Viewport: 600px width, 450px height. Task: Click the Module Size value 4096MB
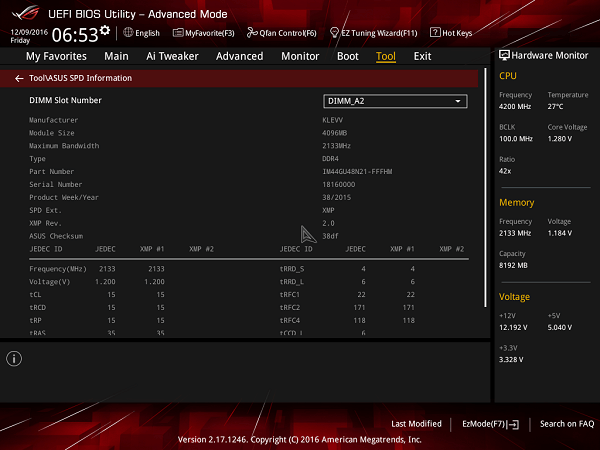pos(334,133)
